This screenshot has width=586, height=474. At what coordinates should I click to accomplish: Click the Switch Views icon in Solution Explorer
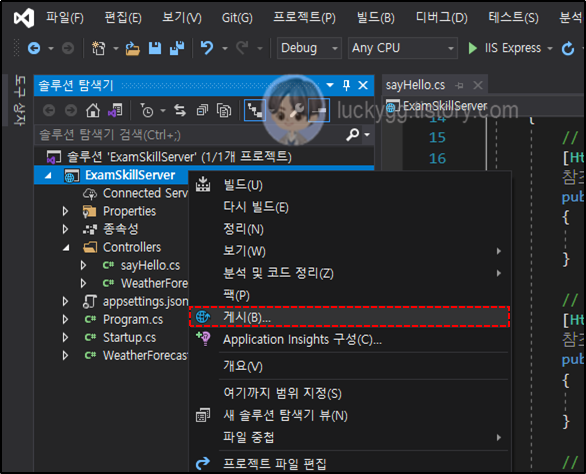tap(115, 111)
